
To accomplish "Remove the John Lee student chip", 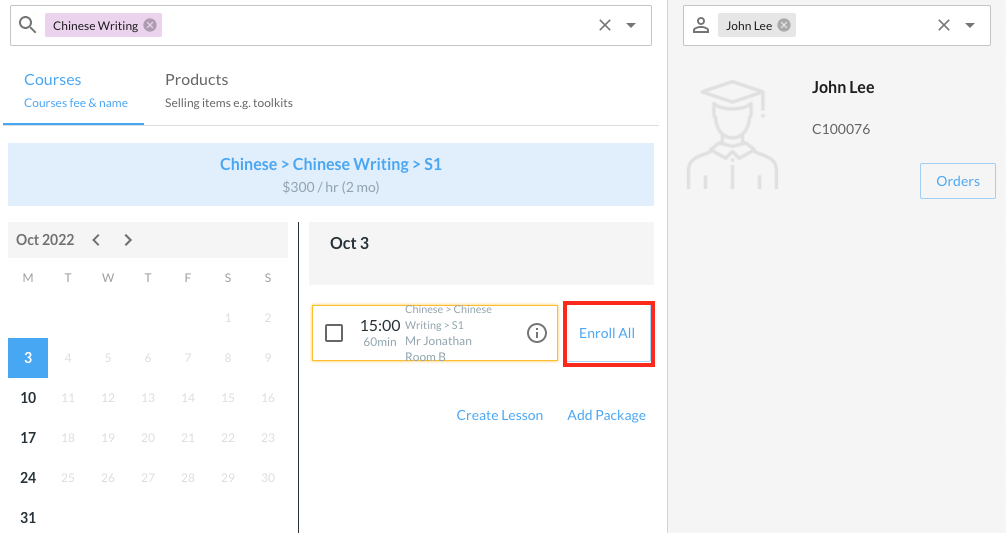I will (784, 25).
